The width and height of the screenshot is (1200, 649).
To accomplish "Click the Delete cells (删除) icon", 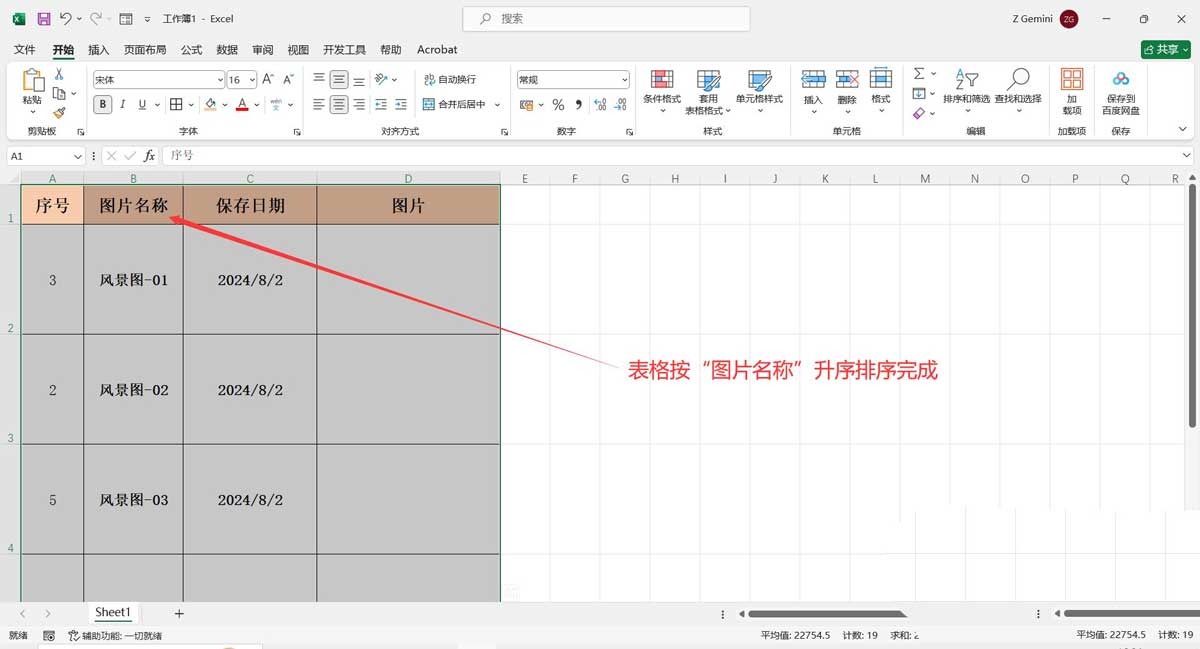I will pos(847,80).
